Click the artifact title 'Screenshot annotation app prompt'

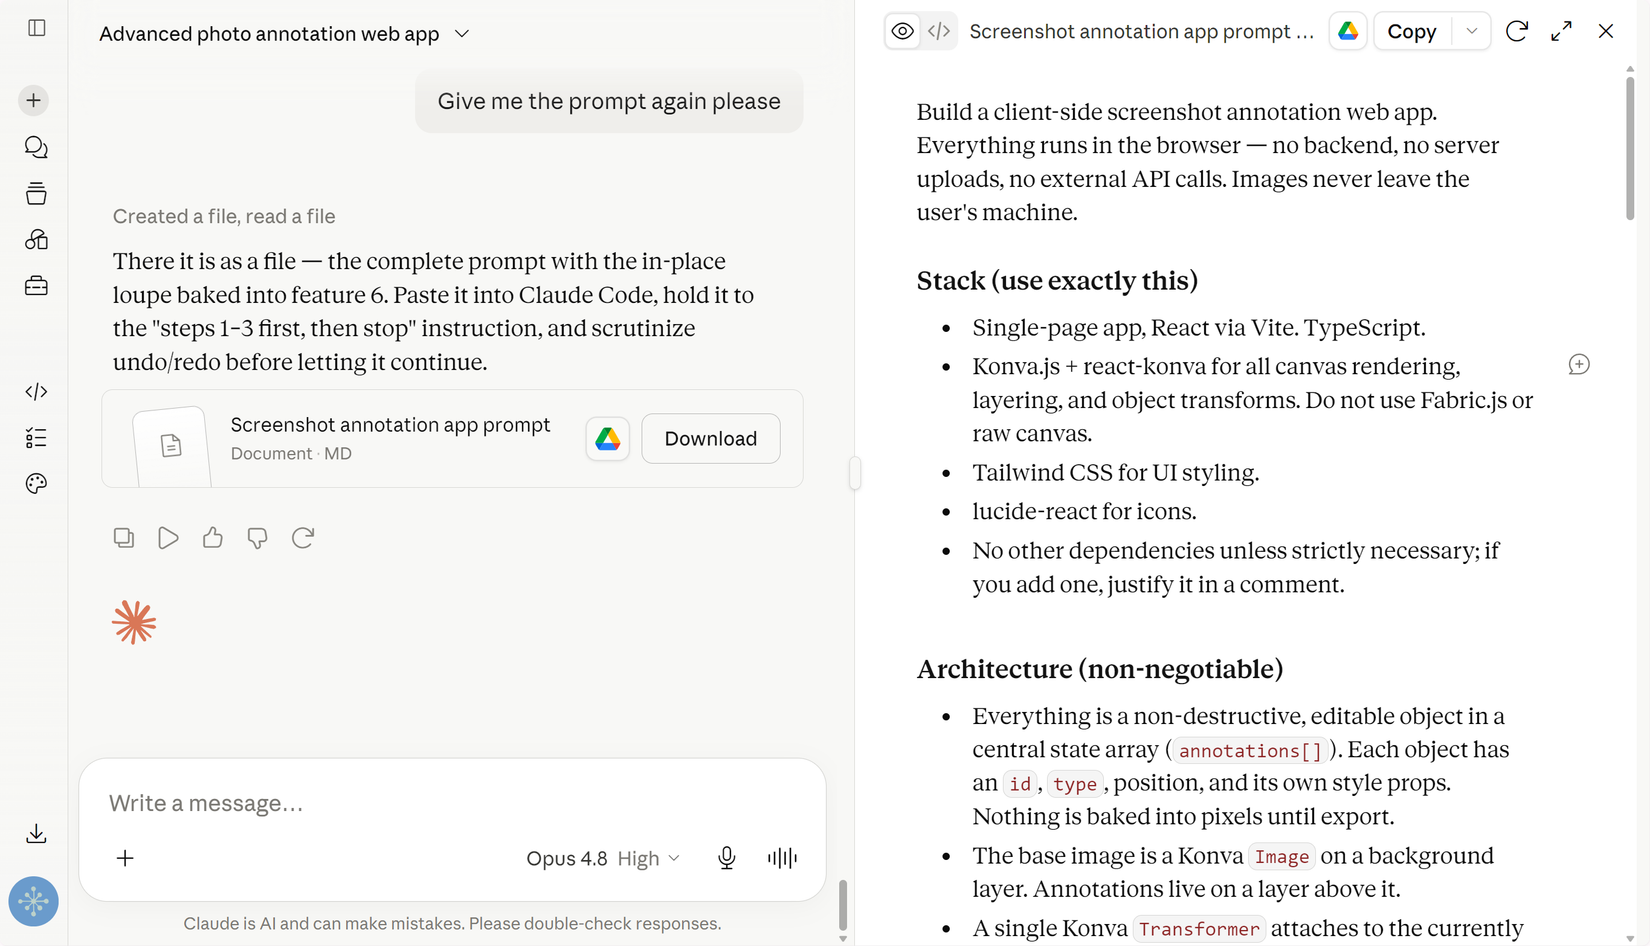[x=1142, y=32]
